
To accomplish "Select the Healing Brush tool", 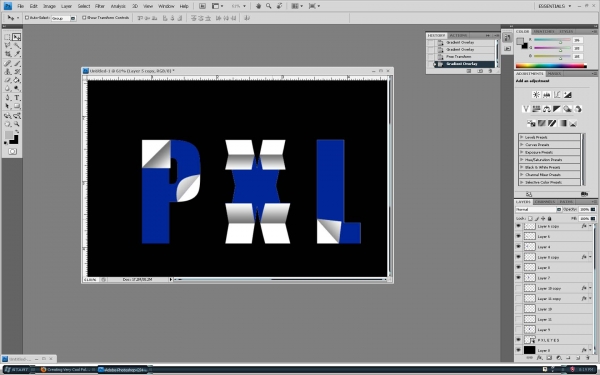I will pos(7,64).
